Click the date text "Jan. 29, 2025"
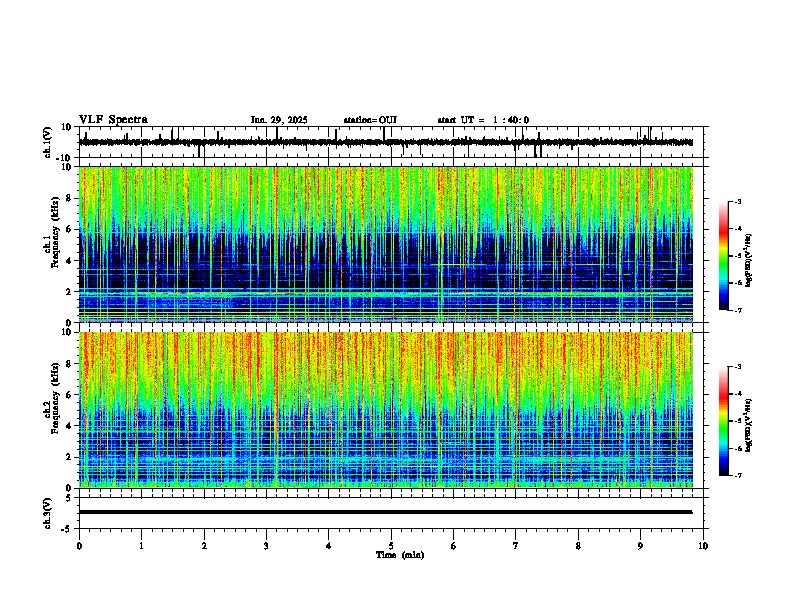 (279, 120)
